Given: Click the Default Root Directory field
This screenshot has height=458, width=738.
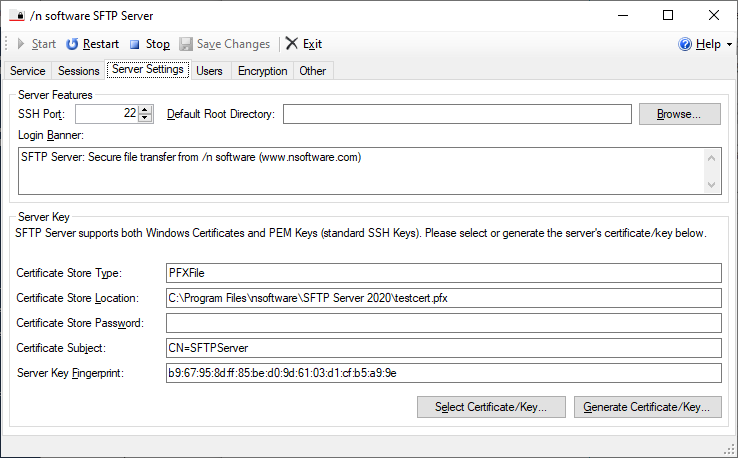Looking at the screenshot, I should point(457,114).
